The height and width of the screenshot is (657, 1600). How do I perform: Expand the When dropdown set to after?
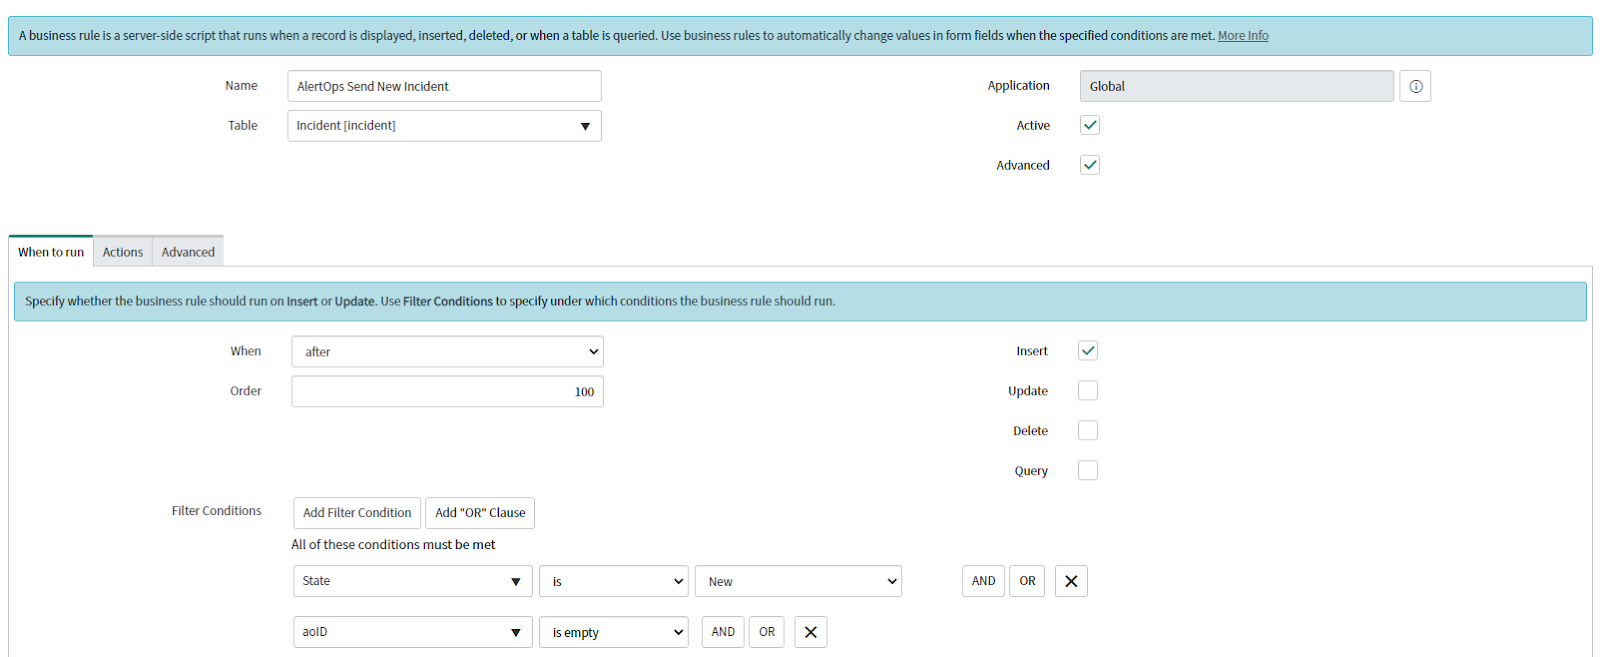pyautogui.click(x=447, y=352)
